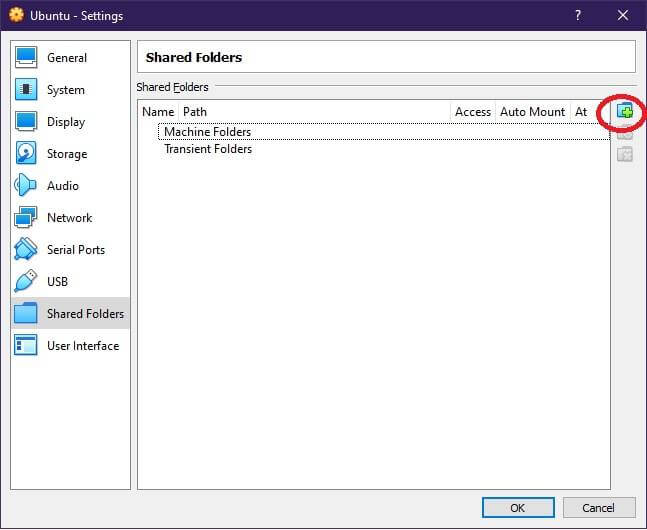The height and width of the screenshot is (530, 647).
Task: Click the greyed Remove shared folder icon
Action: (x=625, y=155)
